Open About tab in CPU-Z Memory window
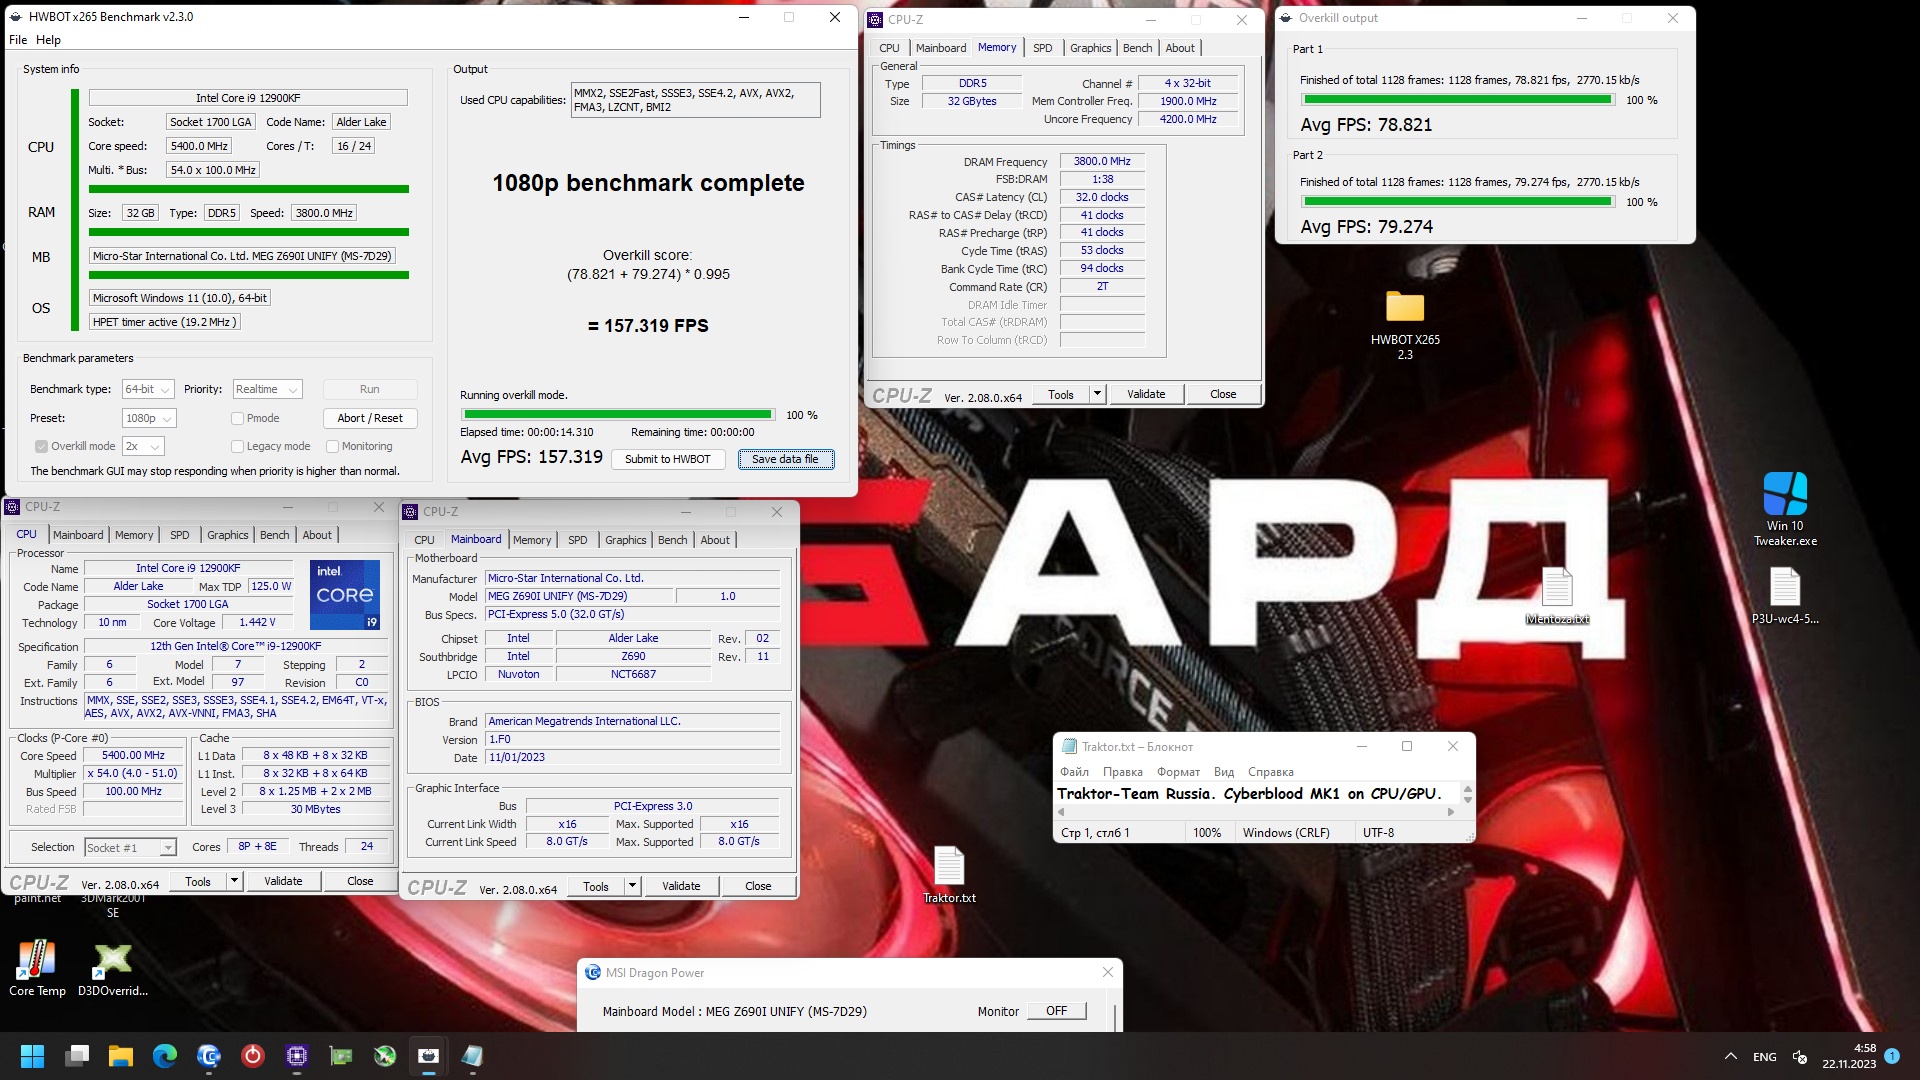This screenshot has width=1920, height=1080. pos(1180,48)
